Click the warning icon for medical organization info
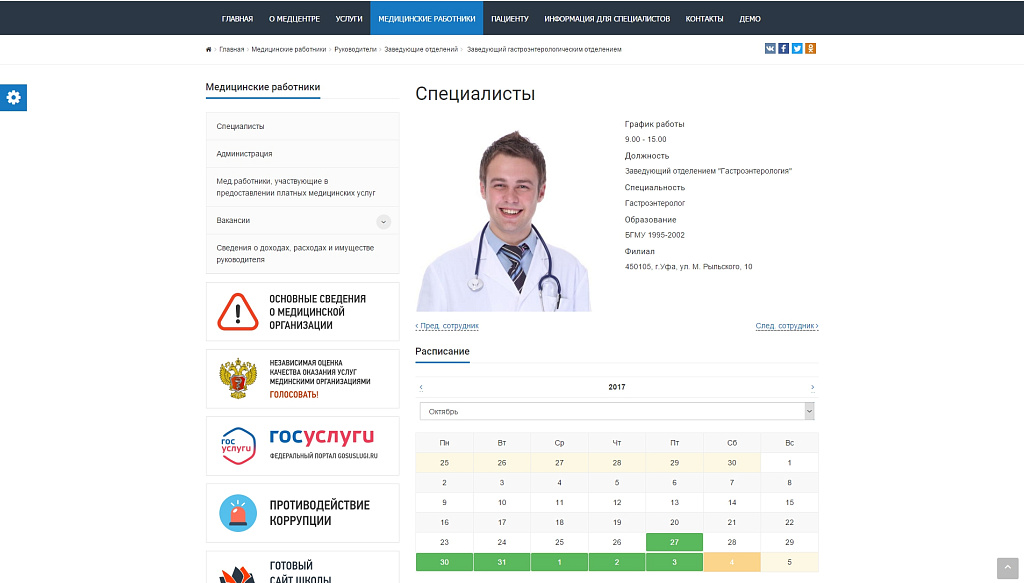This screenshot has width=1024, height=583. (236, 311)
